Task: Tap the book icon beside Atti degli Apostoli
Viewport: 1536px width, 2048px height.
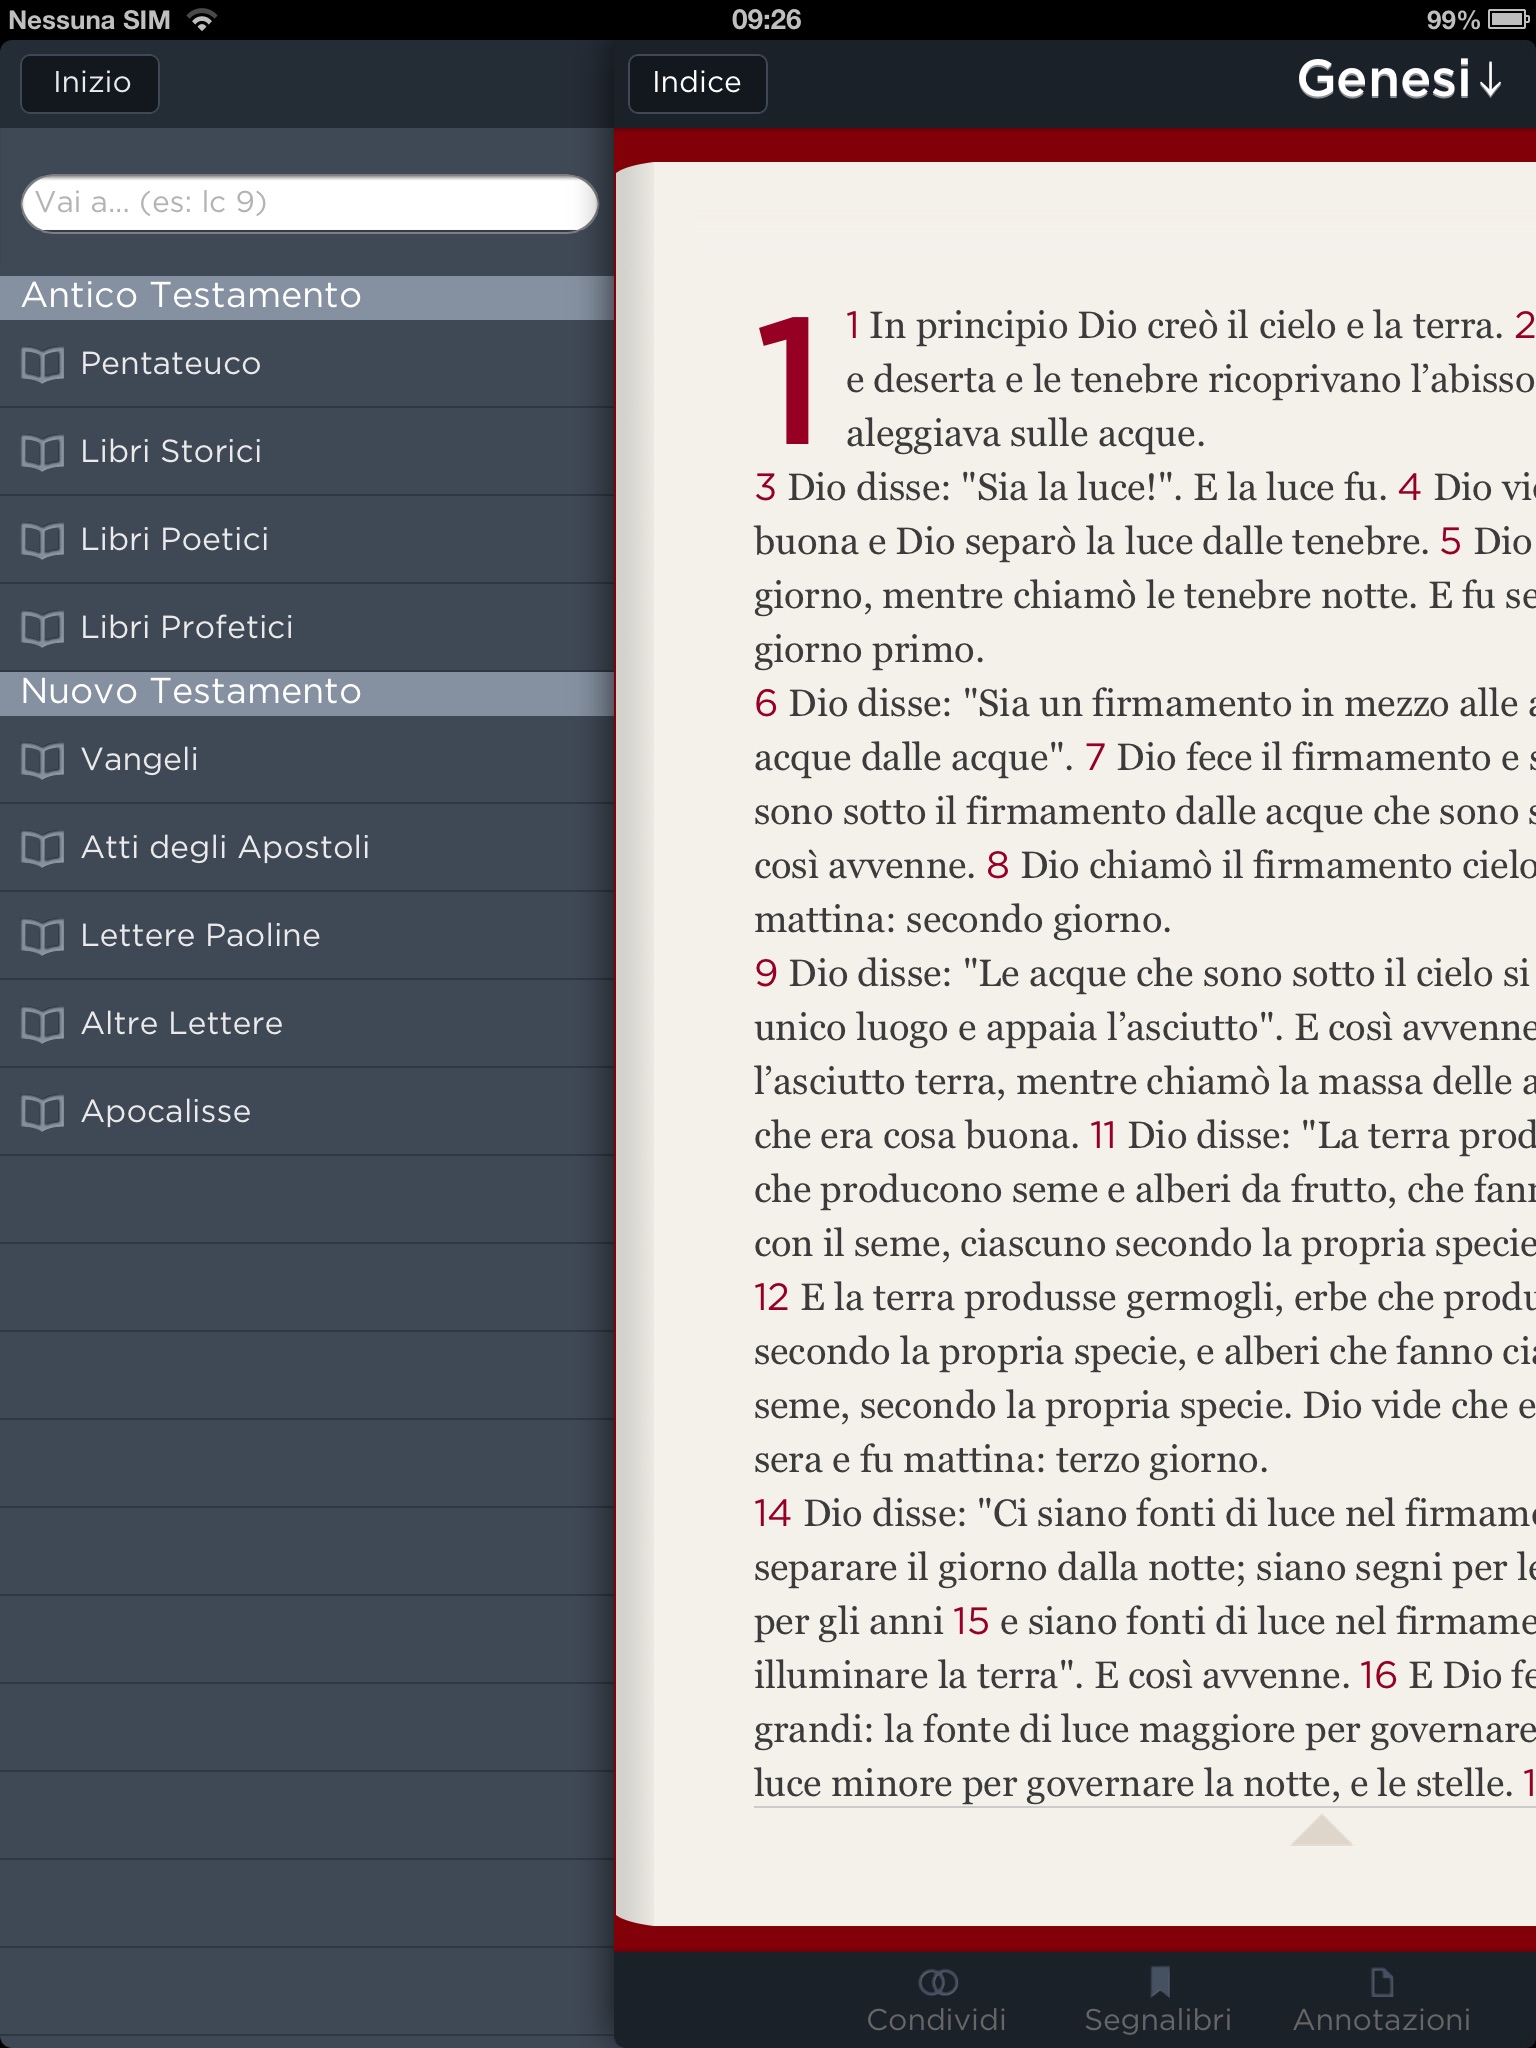Action: pyautogui.click(x=42, y=848)
